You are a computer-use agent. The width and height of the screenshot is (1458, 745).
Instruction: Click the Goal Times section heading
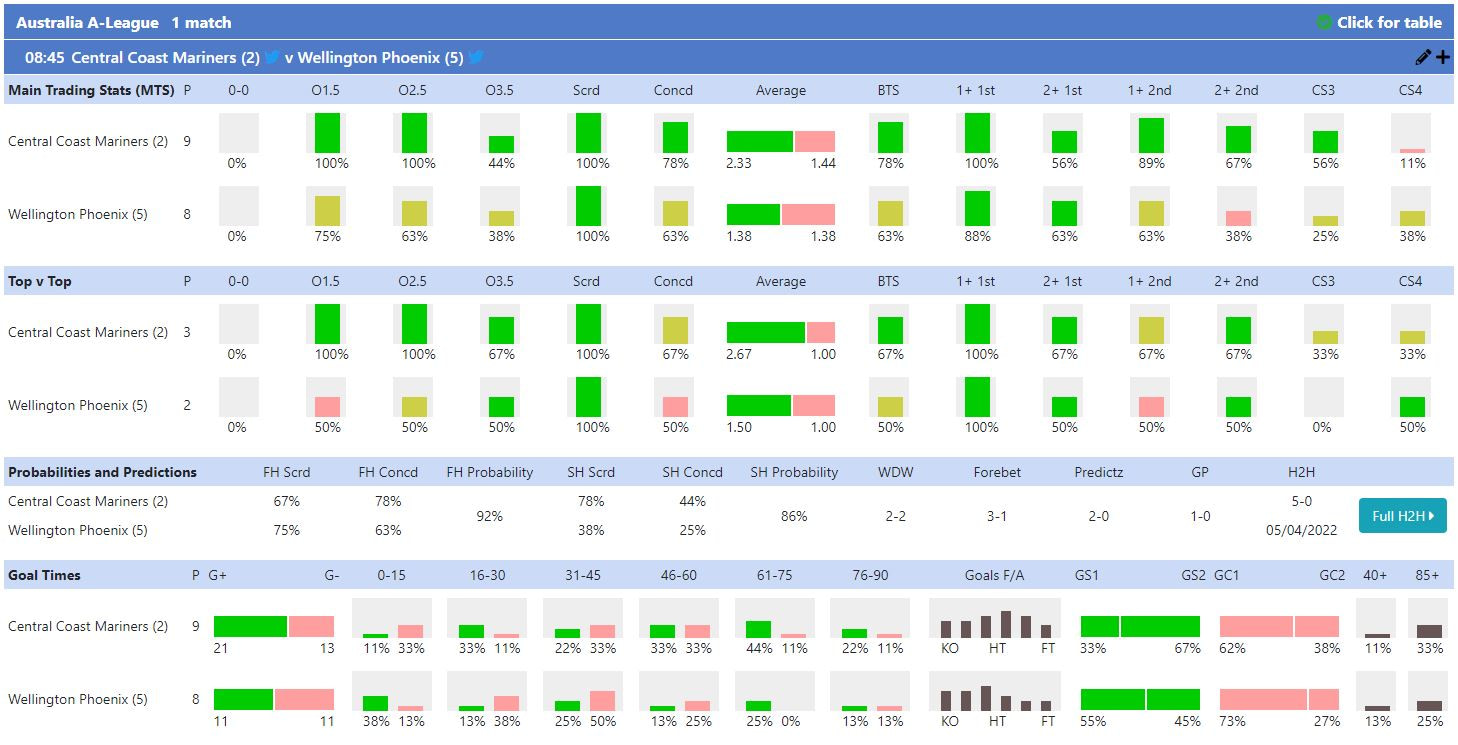(x=44, y=575)
